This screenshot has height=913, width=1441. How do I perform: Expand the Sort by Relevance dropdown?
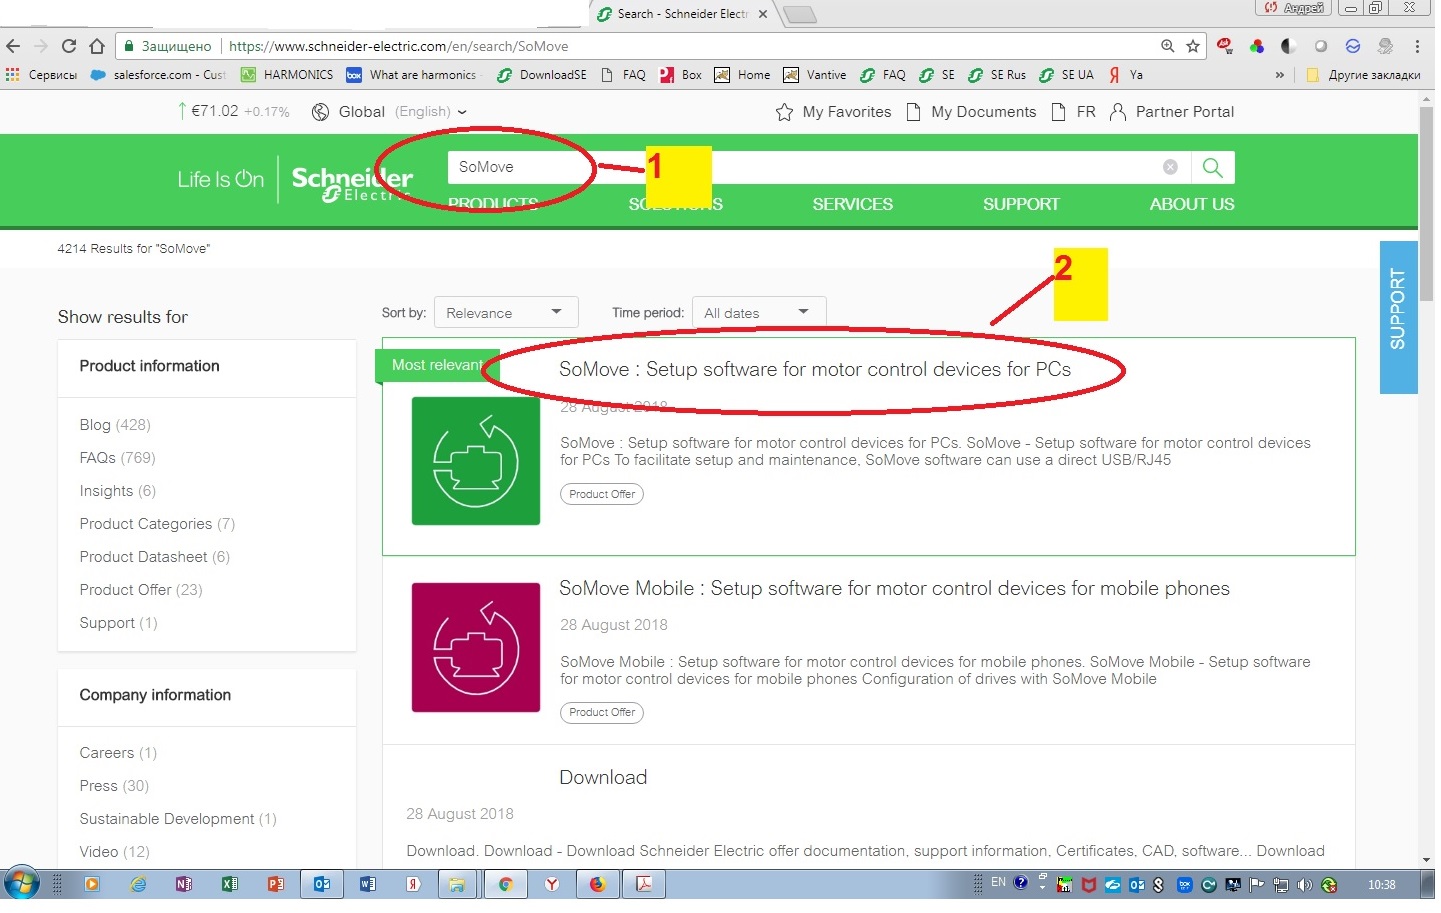click(508, 314)
